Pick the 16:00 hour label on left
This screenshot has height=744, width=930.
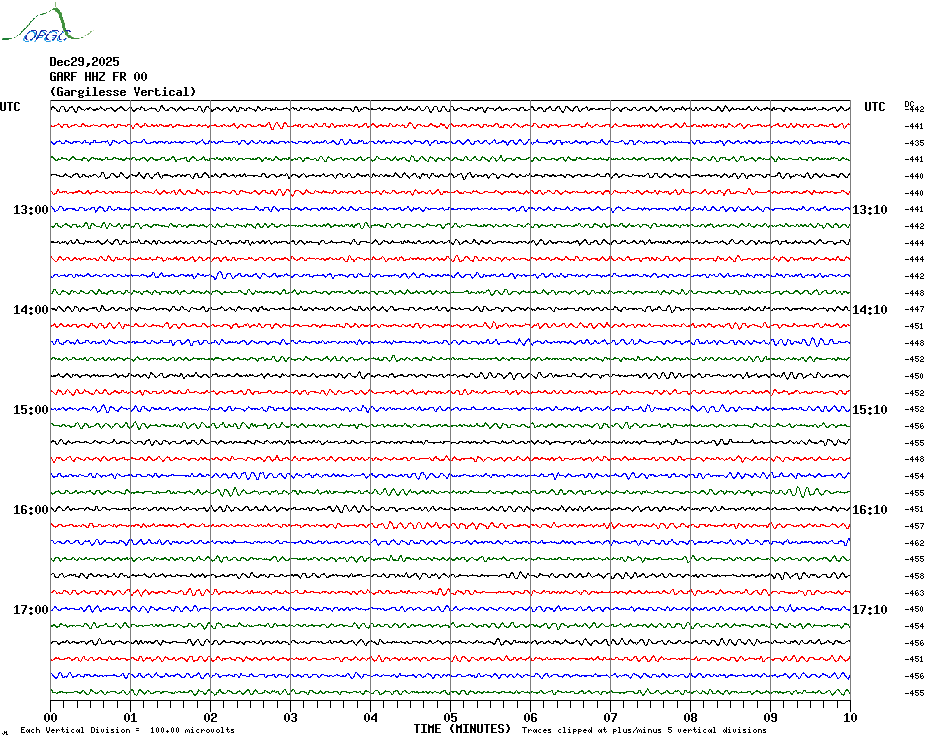(x=30, y=510)
